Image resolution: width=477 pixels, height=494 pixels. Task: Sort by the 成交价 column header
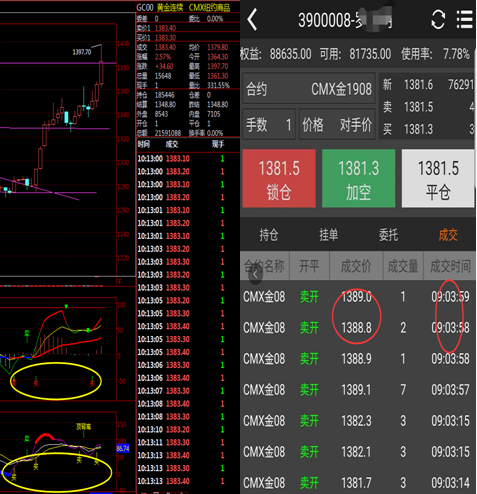pos(356,266)
